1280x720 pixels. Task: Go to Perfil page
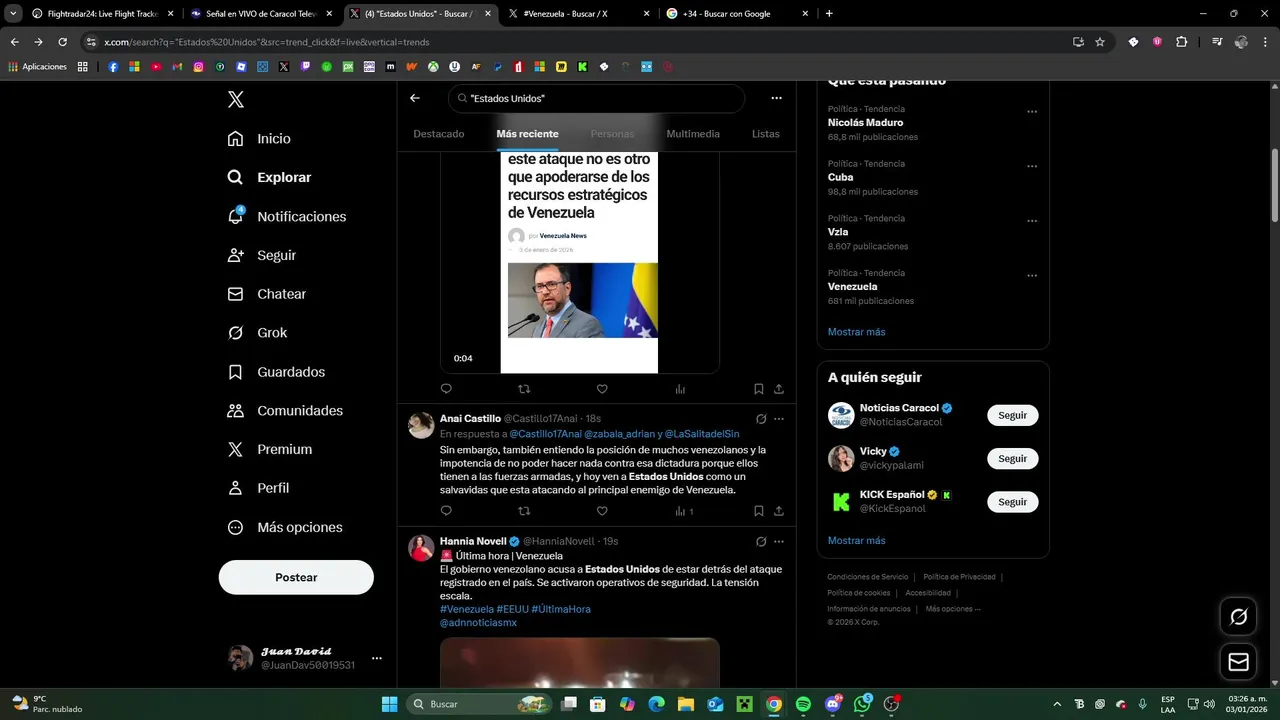tap(258, 488)
